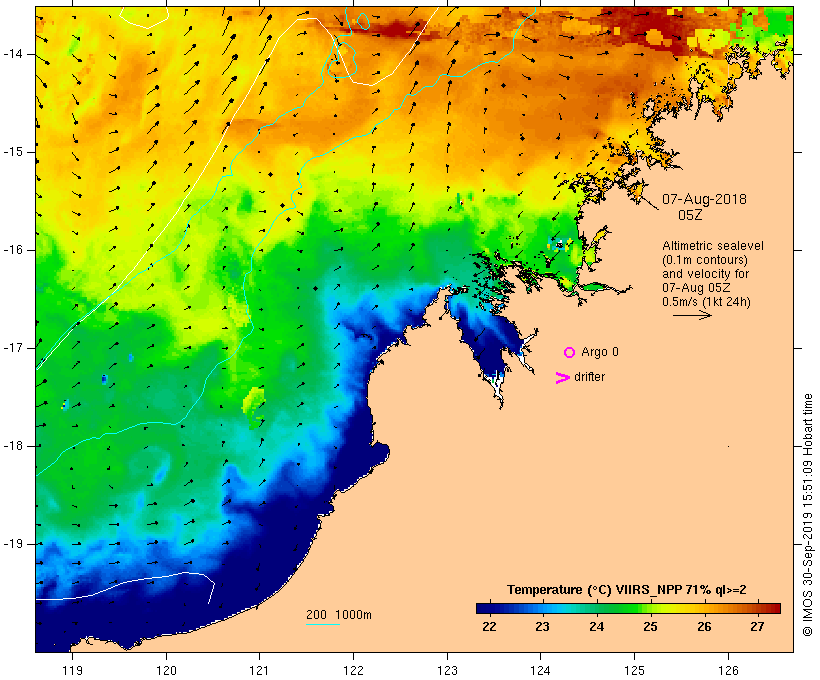Click the IMOS copyright timestamp text

[x=807, y=515]
